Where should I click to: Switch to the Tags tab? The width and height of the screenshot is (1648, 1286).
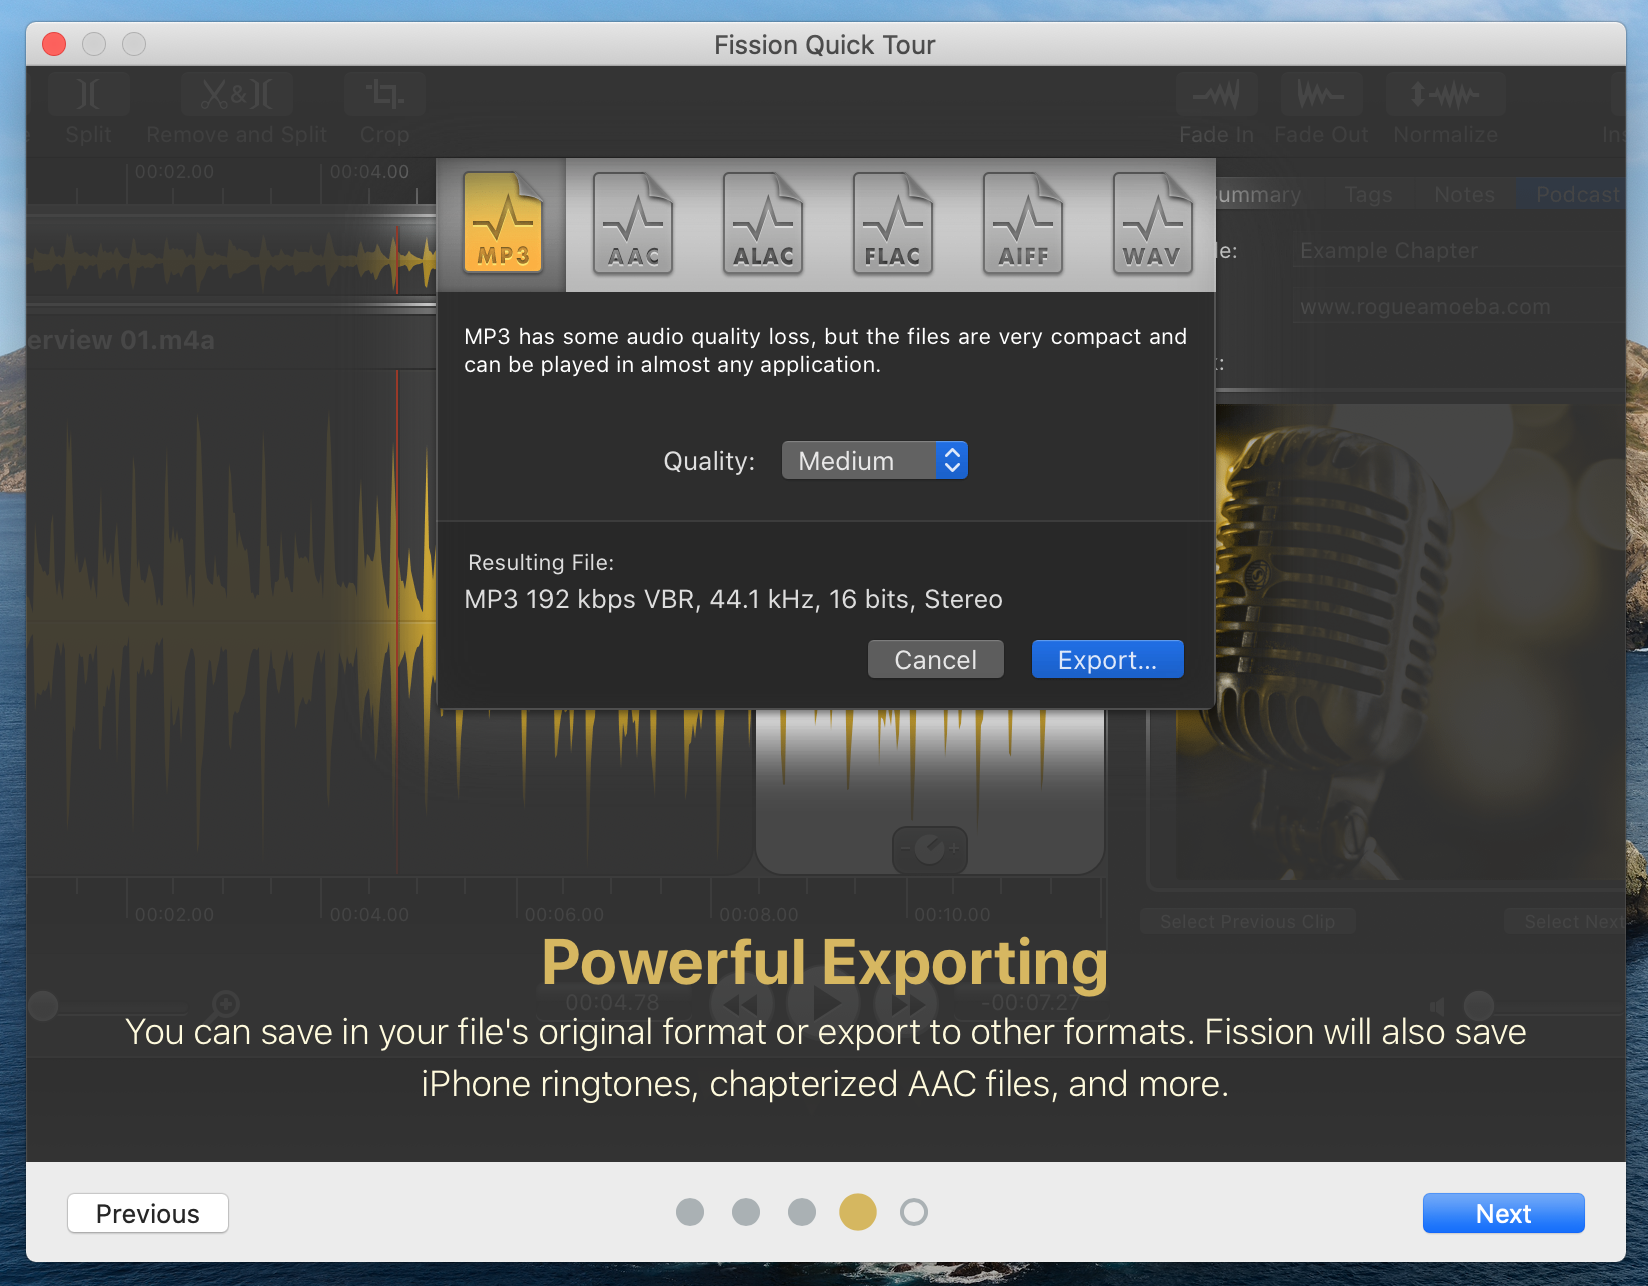1368,194
